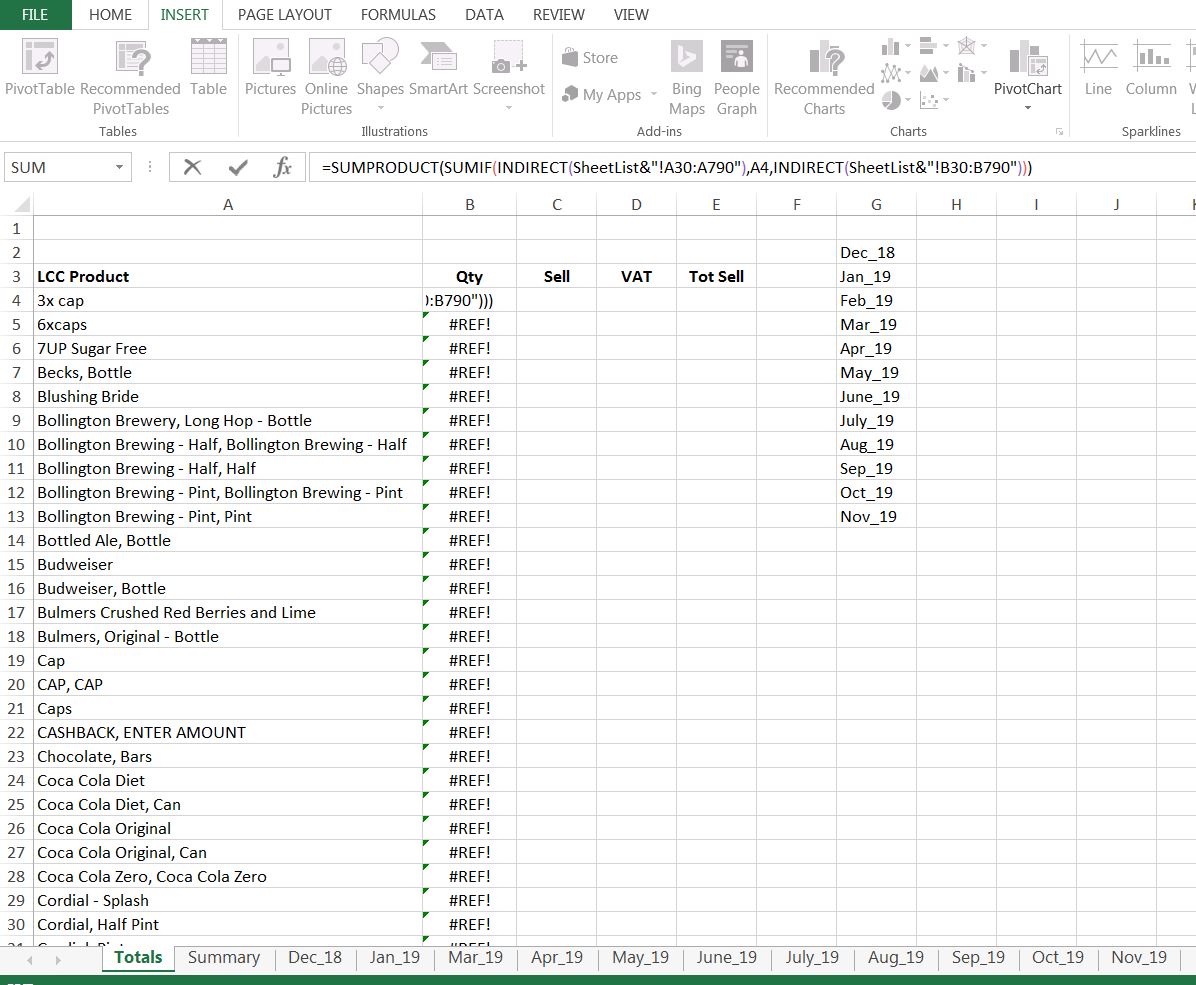
Task: Insert a PivotTable
Action: [x=40, y=69]
